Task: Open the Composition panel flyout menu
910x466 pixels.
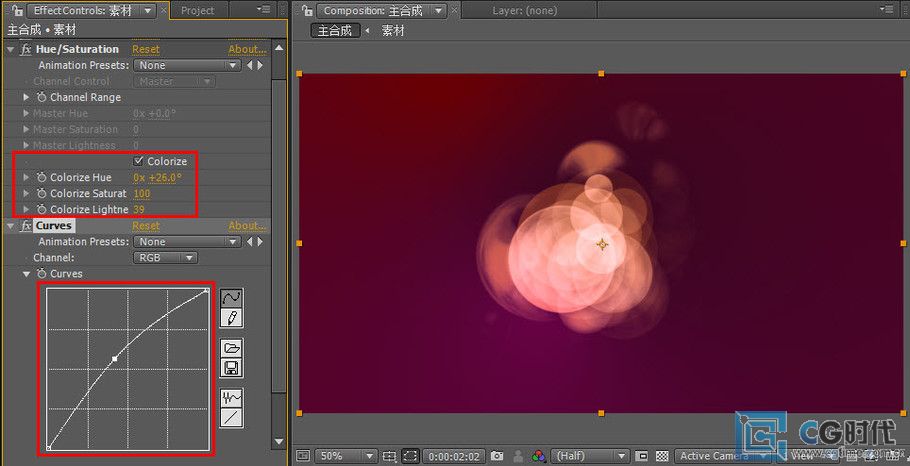Action: pos(887,10)
